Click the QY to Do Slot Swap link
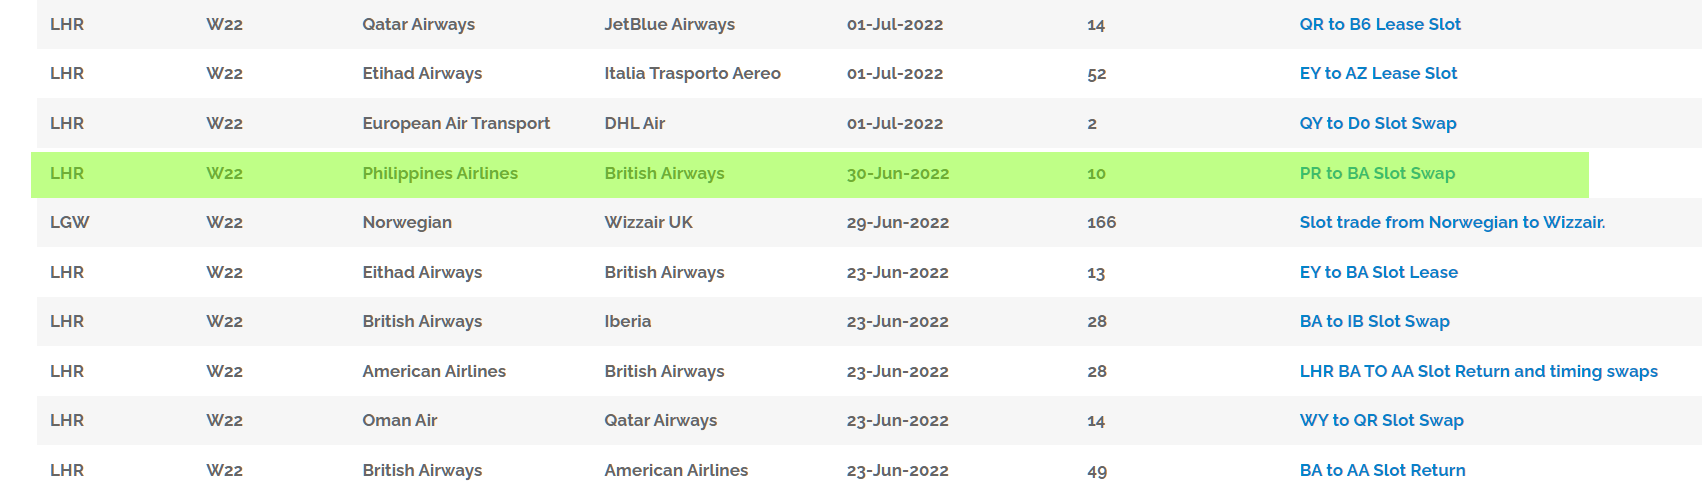 tap(1377, 123)
